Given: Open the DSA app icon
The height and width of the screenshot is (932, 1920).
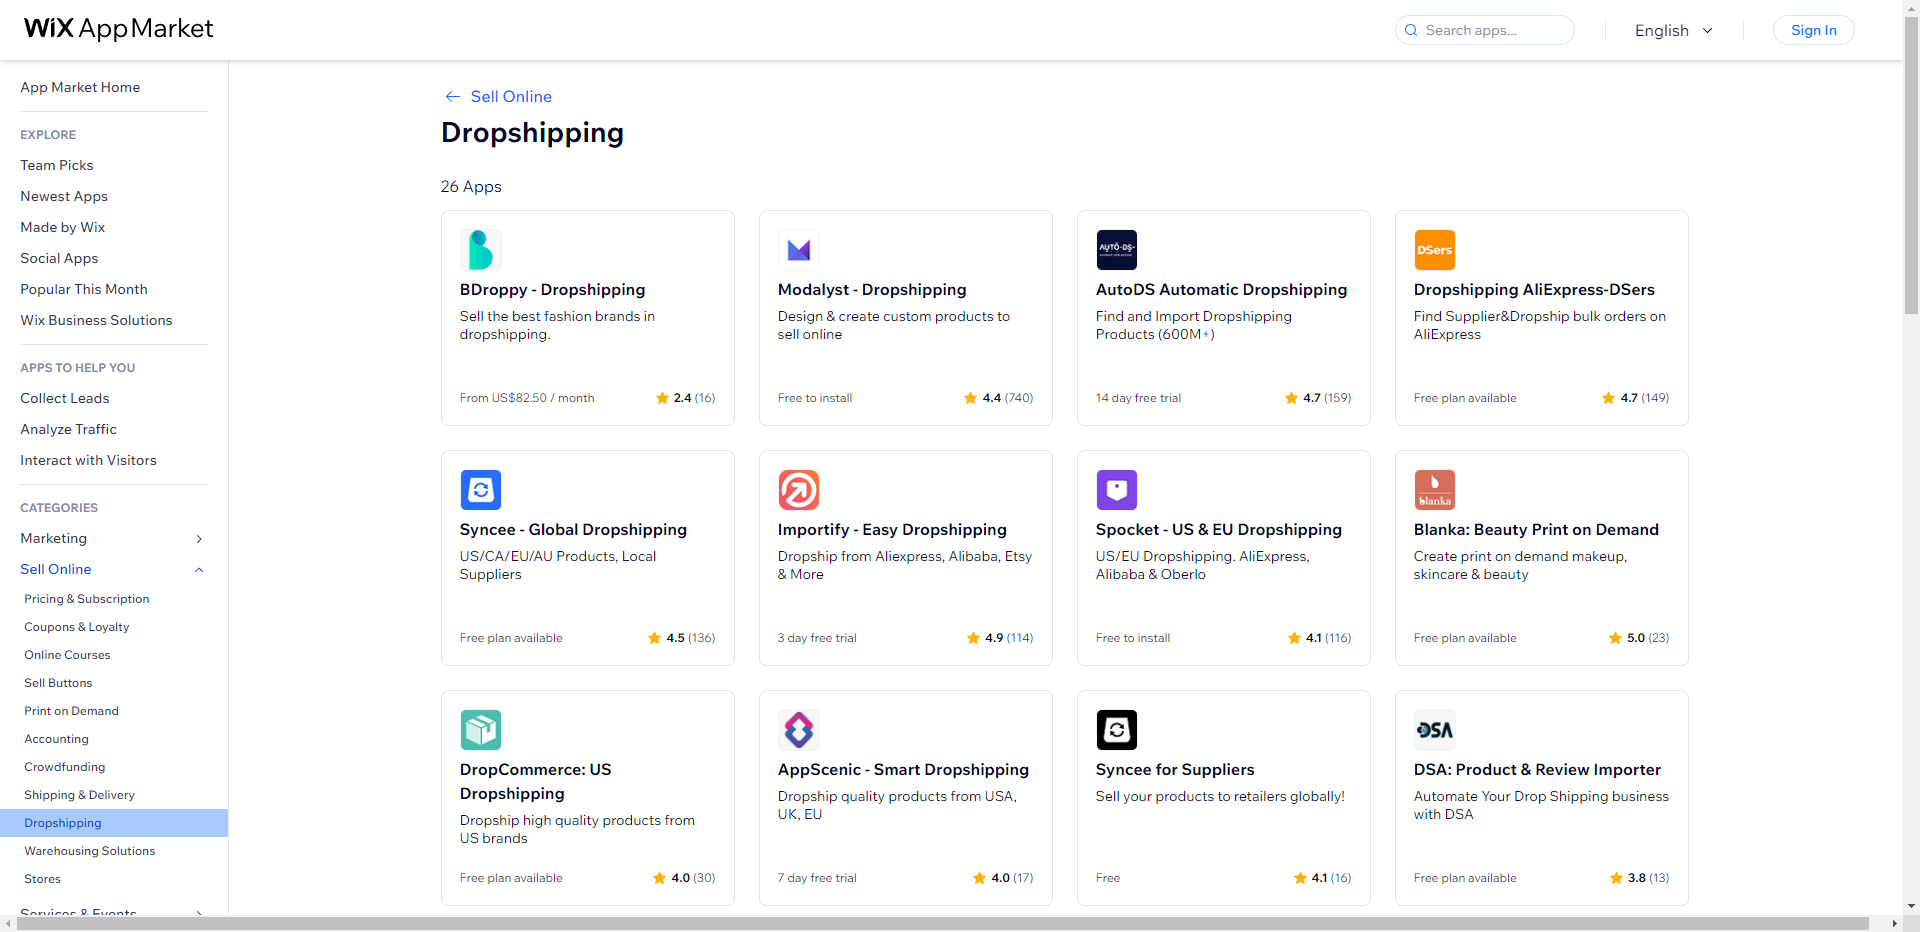Looking at the screenshot, I should [1434, 730].
